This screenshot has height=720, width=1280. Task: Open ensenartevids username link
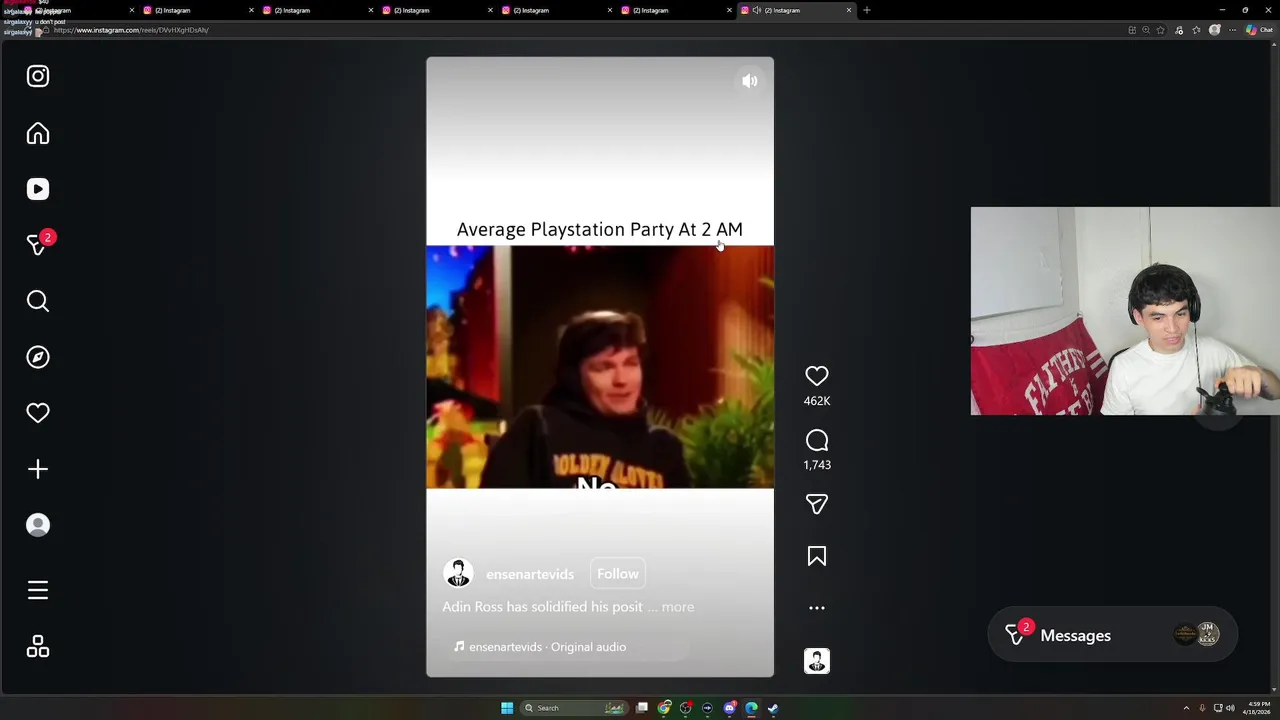click(x=530, y=574)
